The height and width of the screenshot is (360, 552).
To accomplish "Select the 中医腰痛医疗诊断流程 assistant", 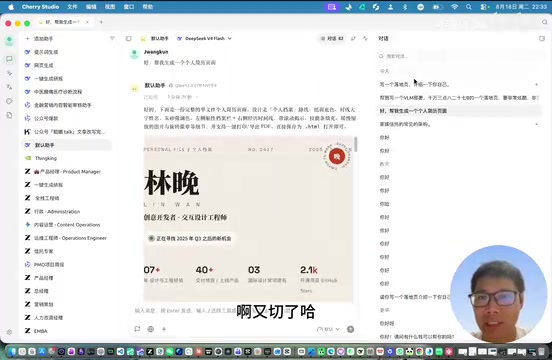I will tap(67, 91).
